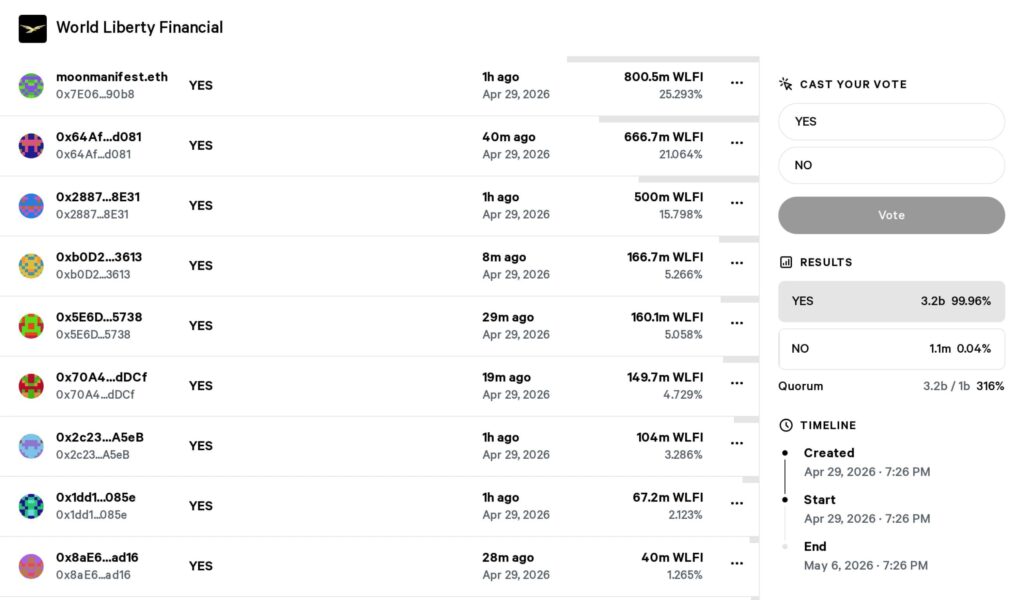Open the 0x5E6D...5738 voter profile link
This screenshot has width=1024, height=600.
(x=99, y=318)
